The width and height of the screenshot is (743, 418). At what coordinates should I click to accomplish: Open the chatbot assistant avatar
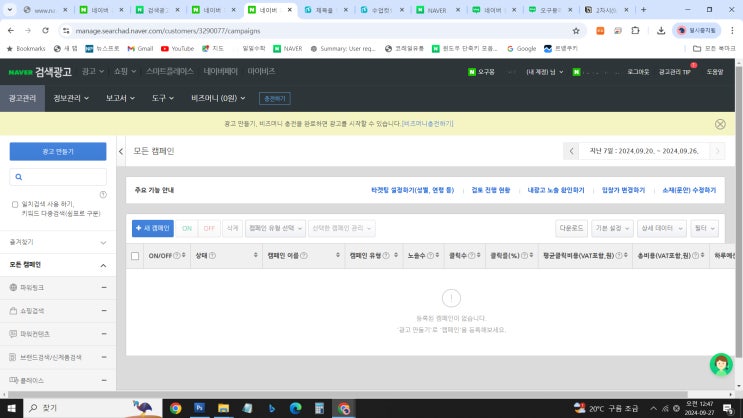tap(721, 364)
